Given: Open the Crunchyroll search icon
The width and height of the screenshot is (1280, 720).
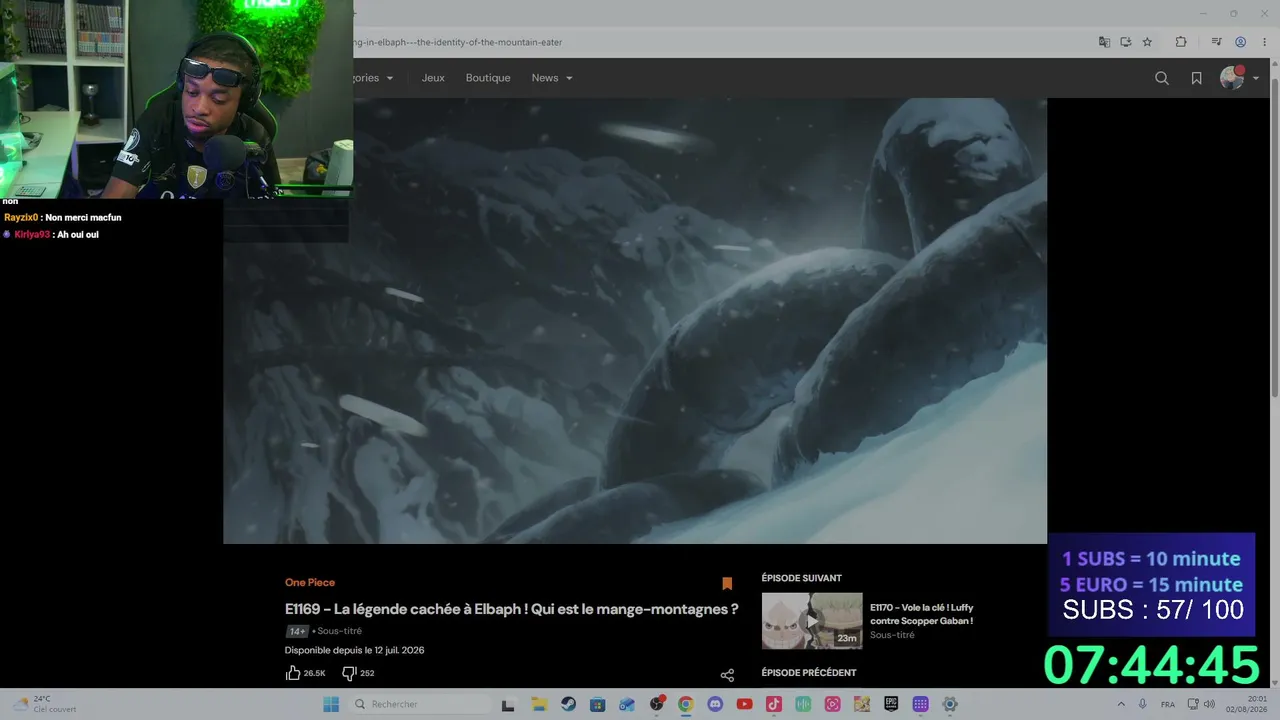Looking at the screenshot, I should pyautogui.click(x=1162, y=78).
